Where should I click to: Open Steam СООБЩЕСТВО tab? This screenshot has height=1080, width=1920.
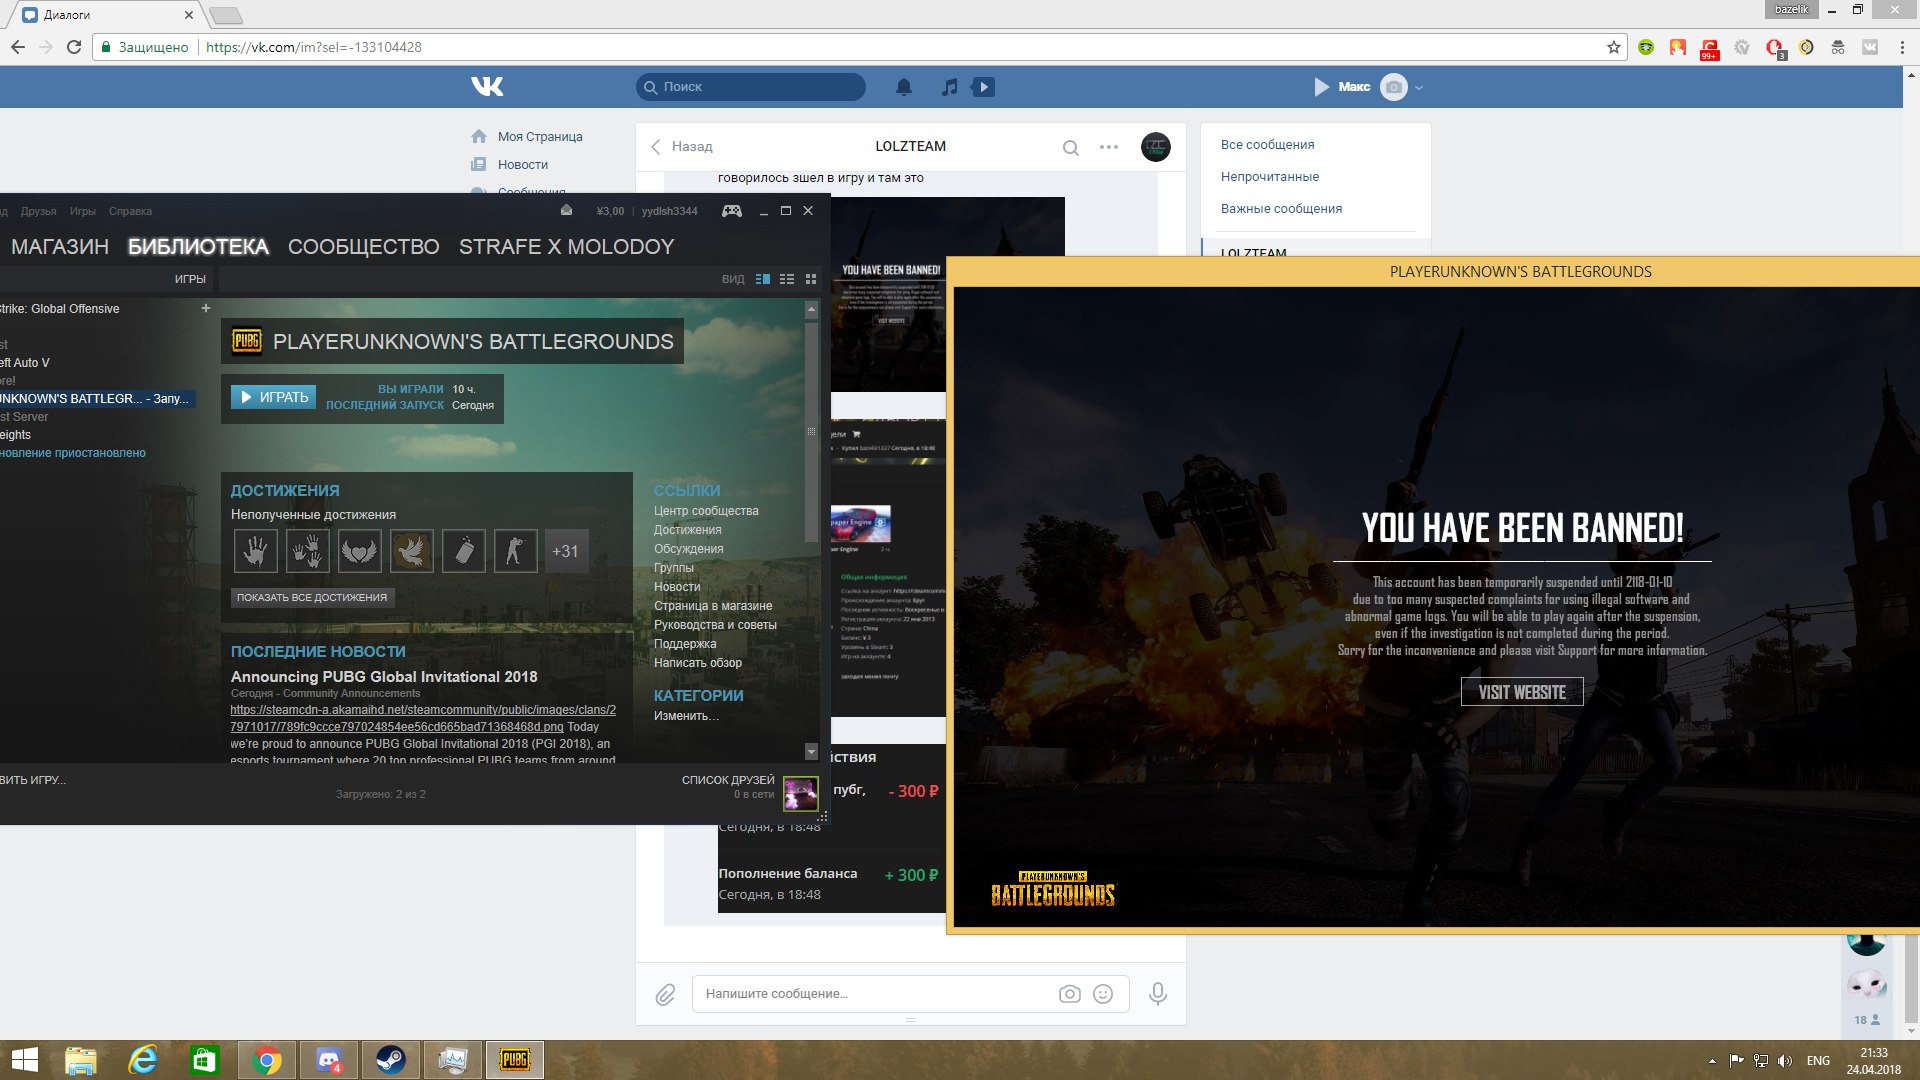(364, 247)
